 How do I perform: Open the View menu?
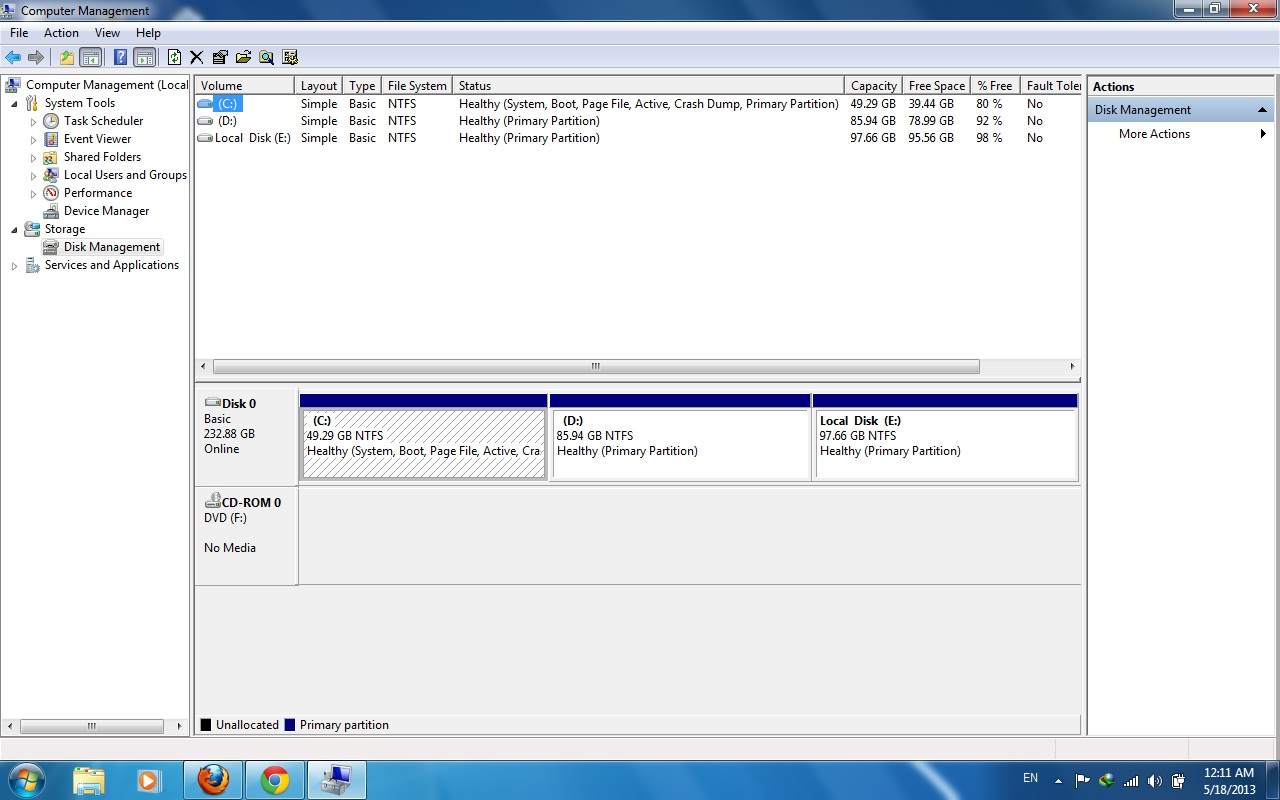tap(107, 33)
